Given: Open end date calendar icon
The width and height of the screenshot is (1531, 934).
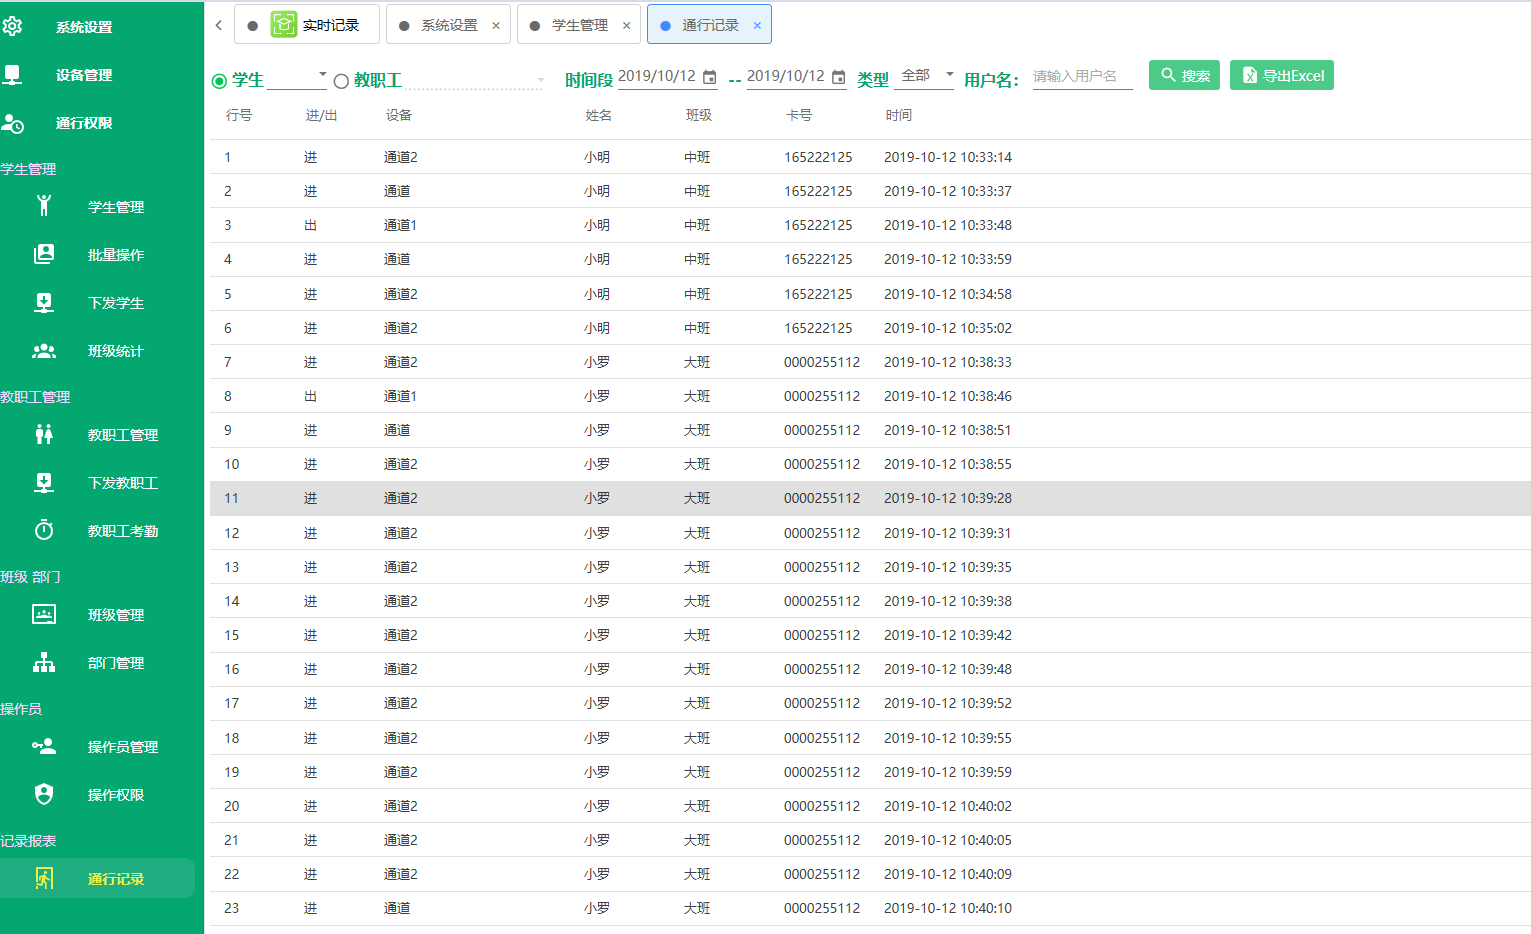Looking at the screenshot, I should 839,77.
